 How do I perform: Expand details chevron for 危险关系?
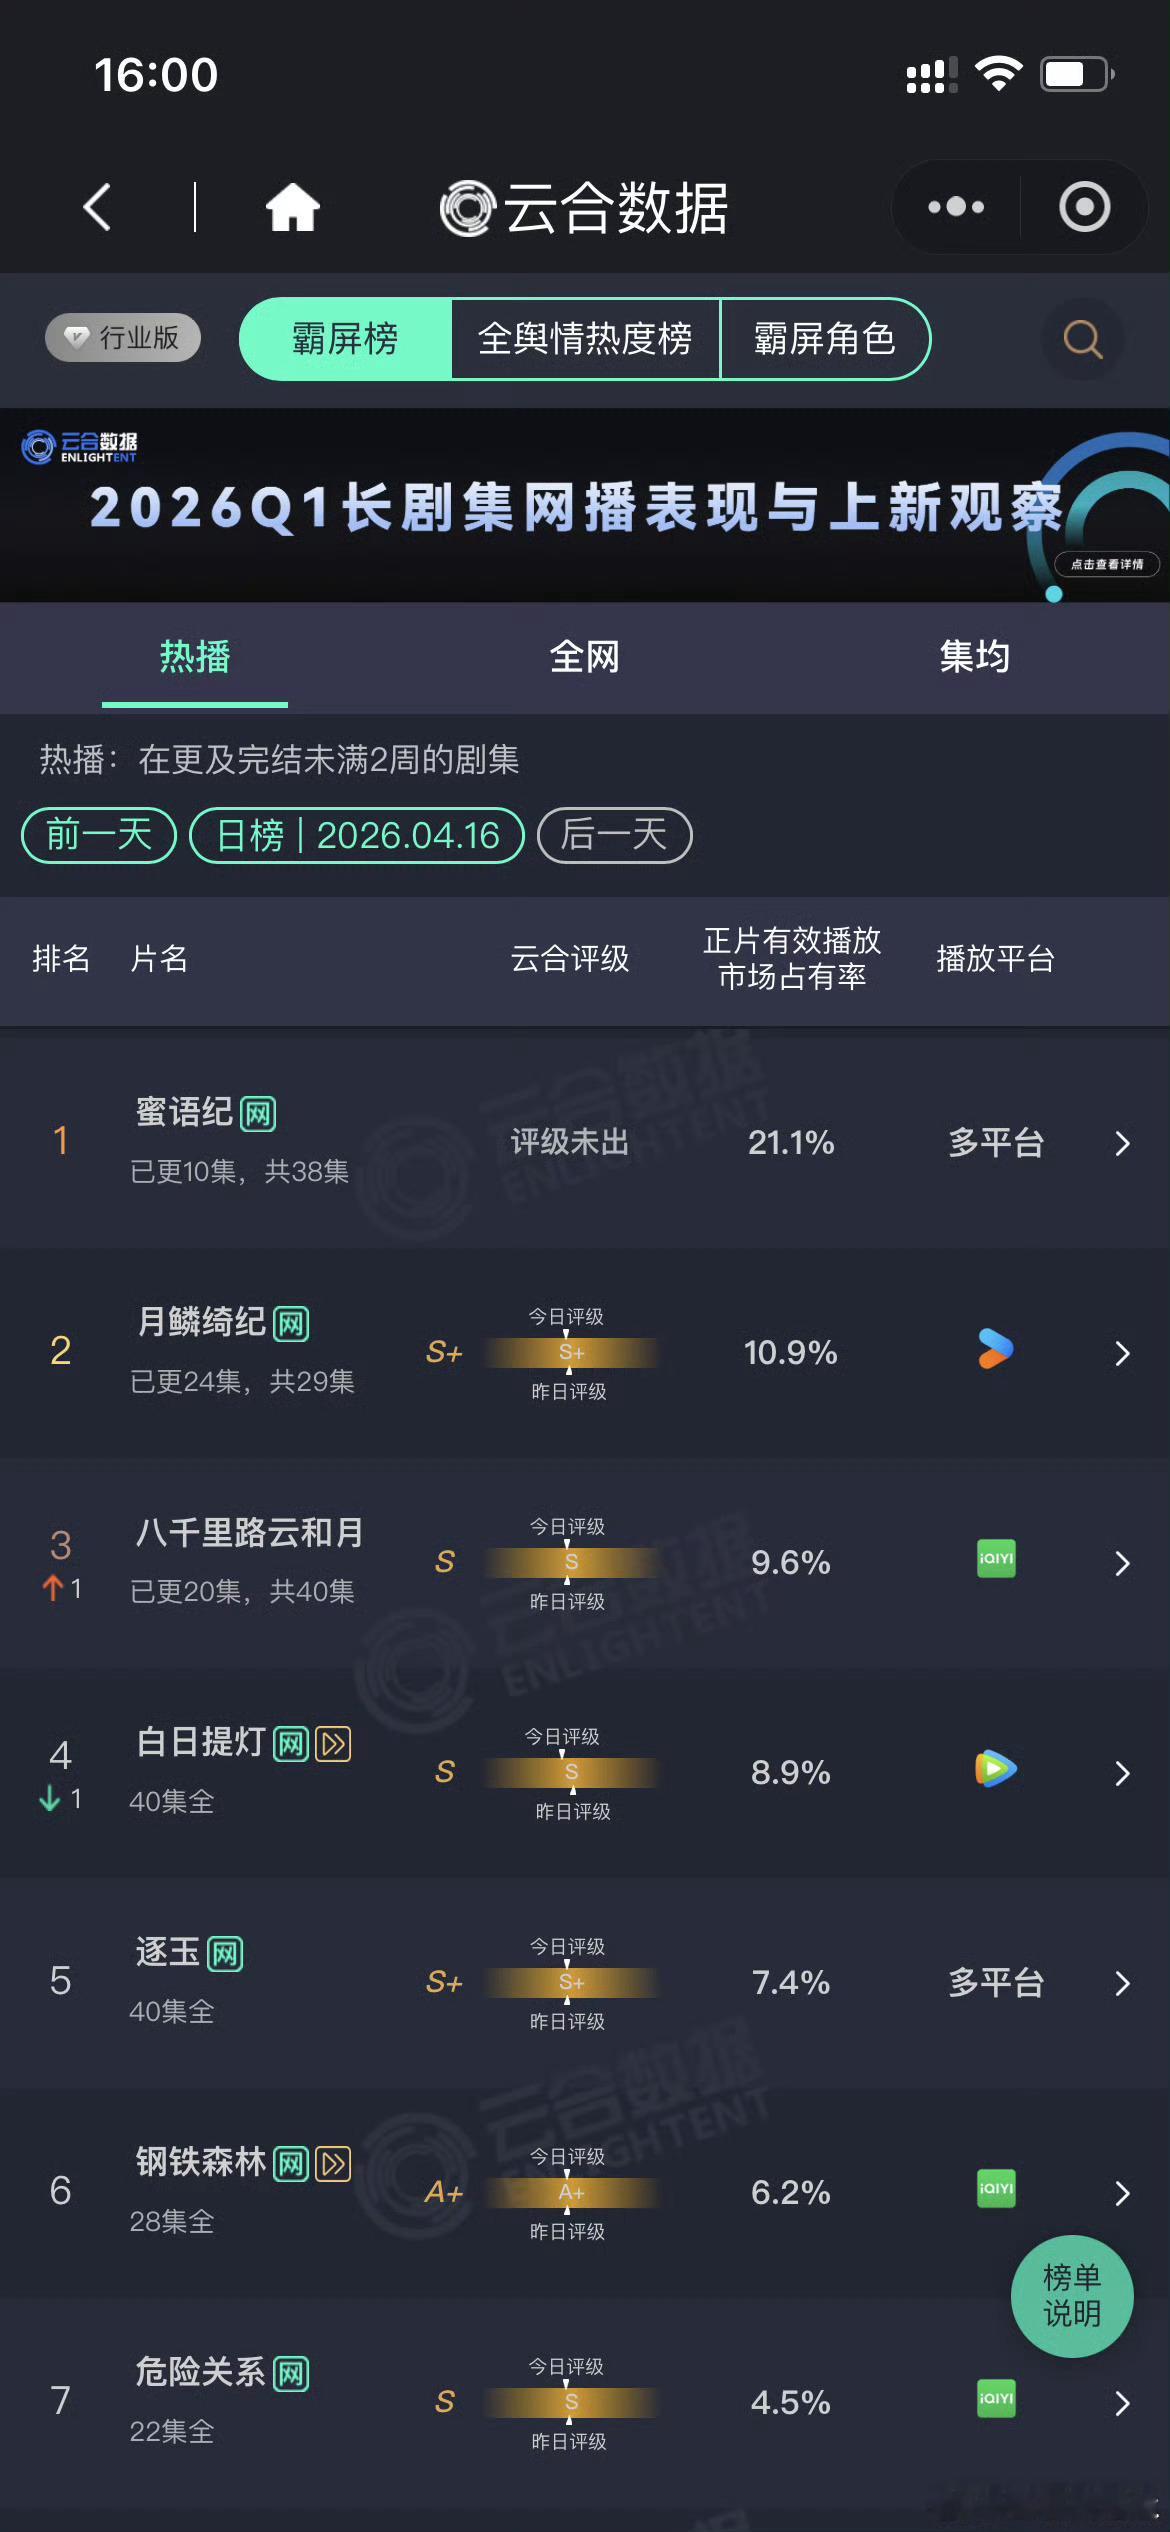[1122, 2402]
